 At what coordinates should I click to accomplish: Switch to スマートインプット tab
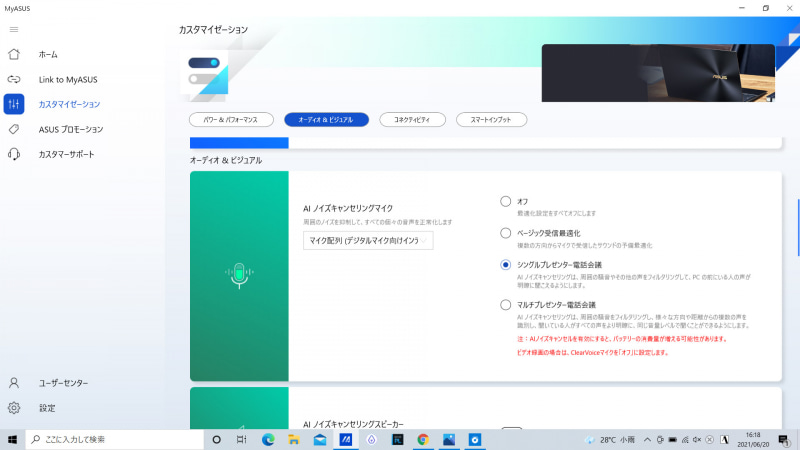click(x=491, y=119)
